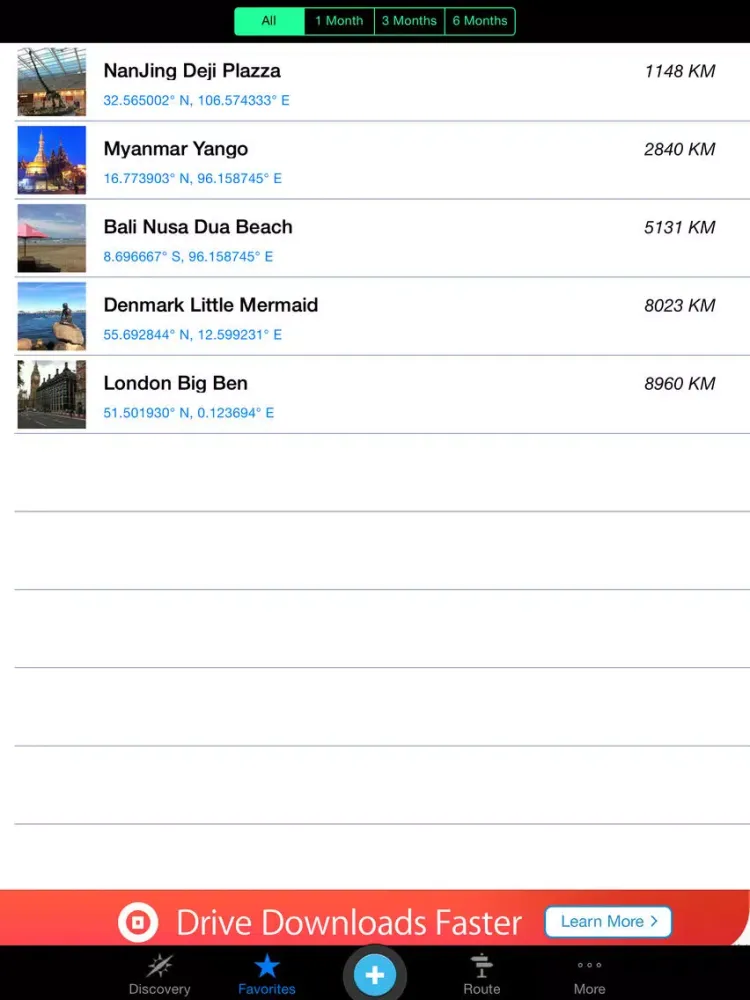
Task: Tap the Myanmar Yango 2840 KM distance
Action: pos(680,150)
